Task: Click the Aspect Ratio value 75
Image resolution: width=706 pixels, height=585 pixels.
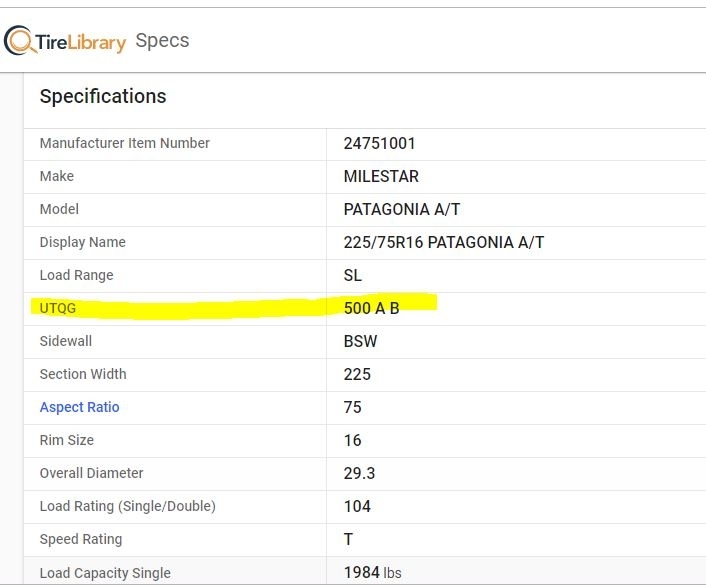Action: (x=352, y=407)
